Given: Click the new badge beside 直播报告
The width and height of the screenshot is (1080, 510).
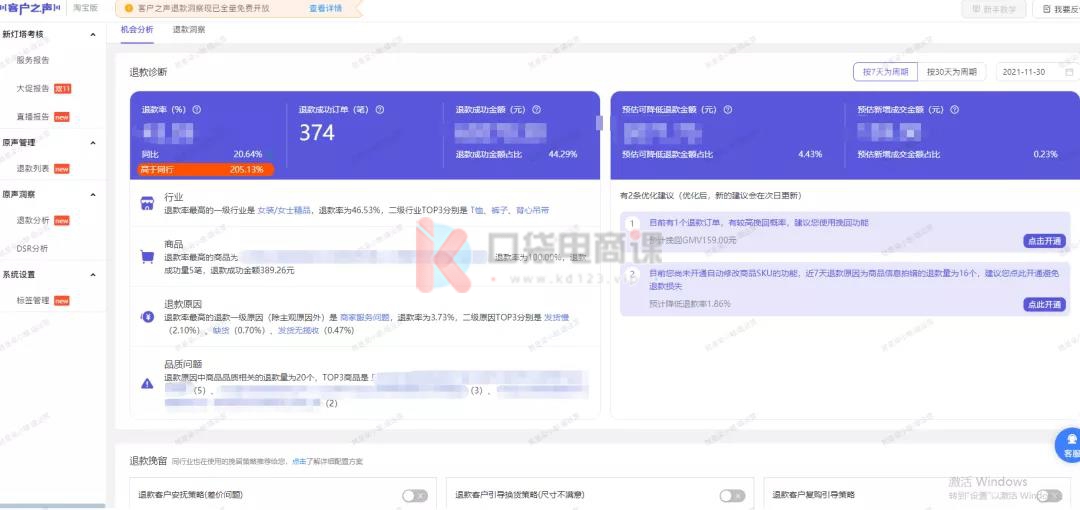Looking at the screenshot, I should click(x=63, y=116).
